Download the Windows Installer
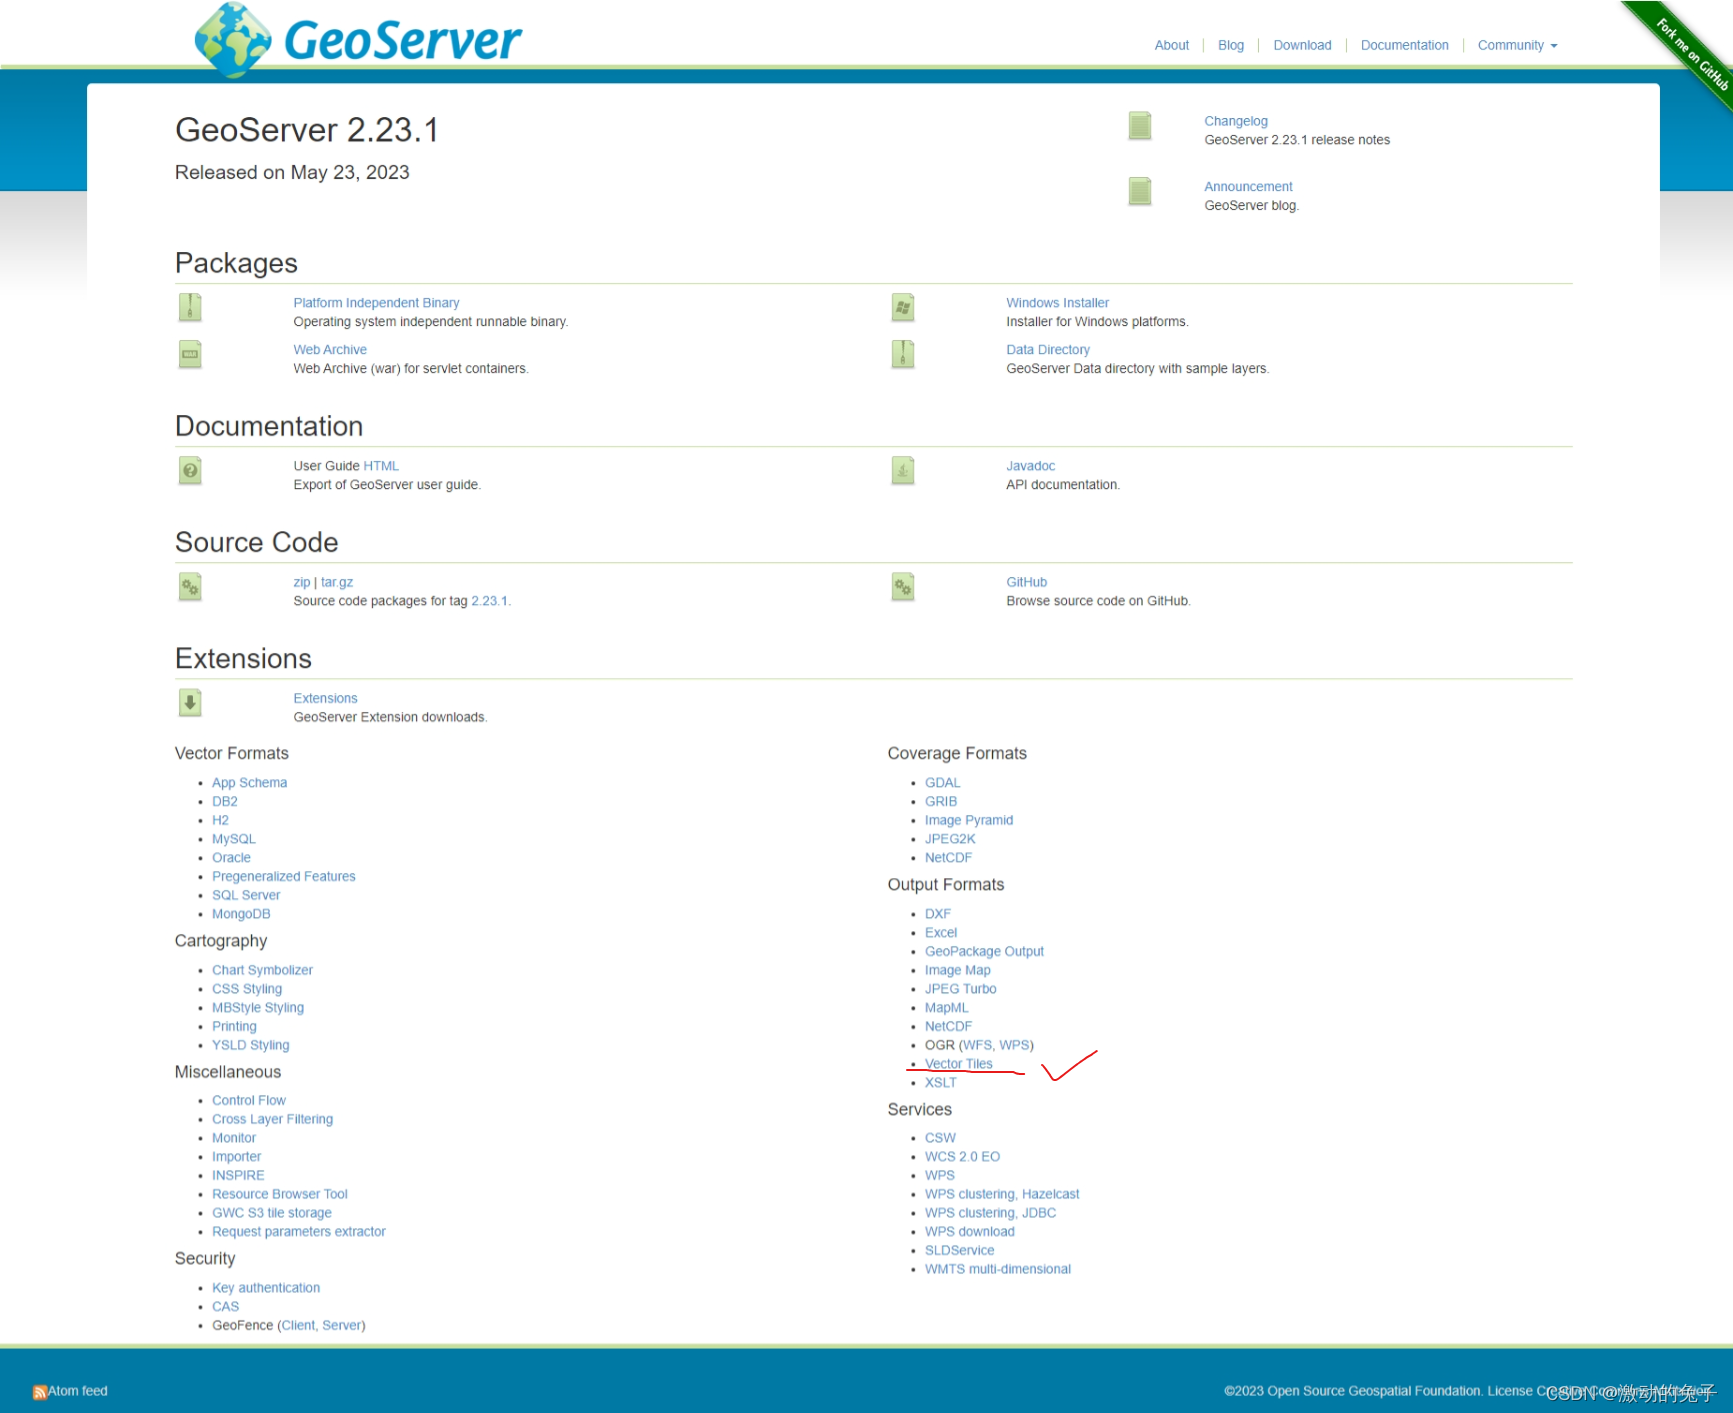The image size is (1733, 1413). [x=1057, y=303]
